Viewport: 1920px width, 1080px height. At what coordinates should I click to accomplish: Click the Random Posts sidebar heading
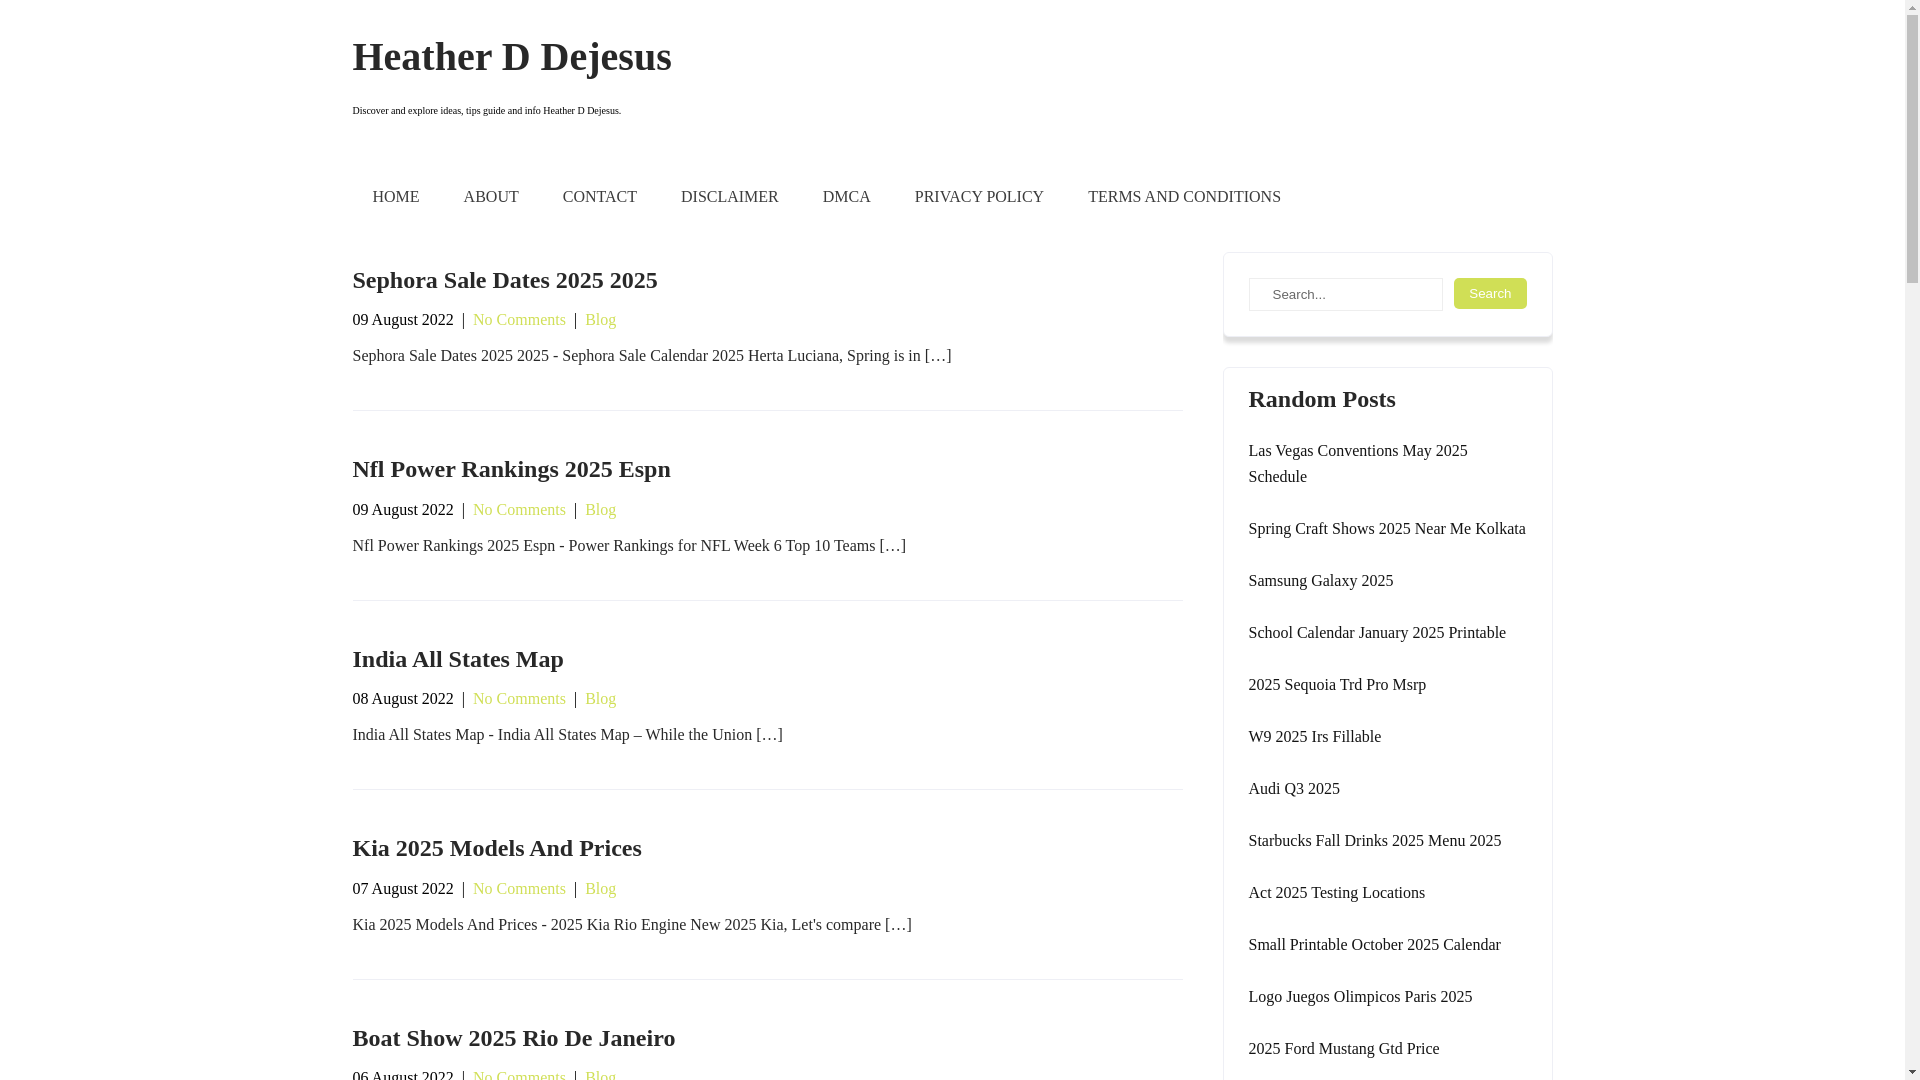pos(1321,399)
